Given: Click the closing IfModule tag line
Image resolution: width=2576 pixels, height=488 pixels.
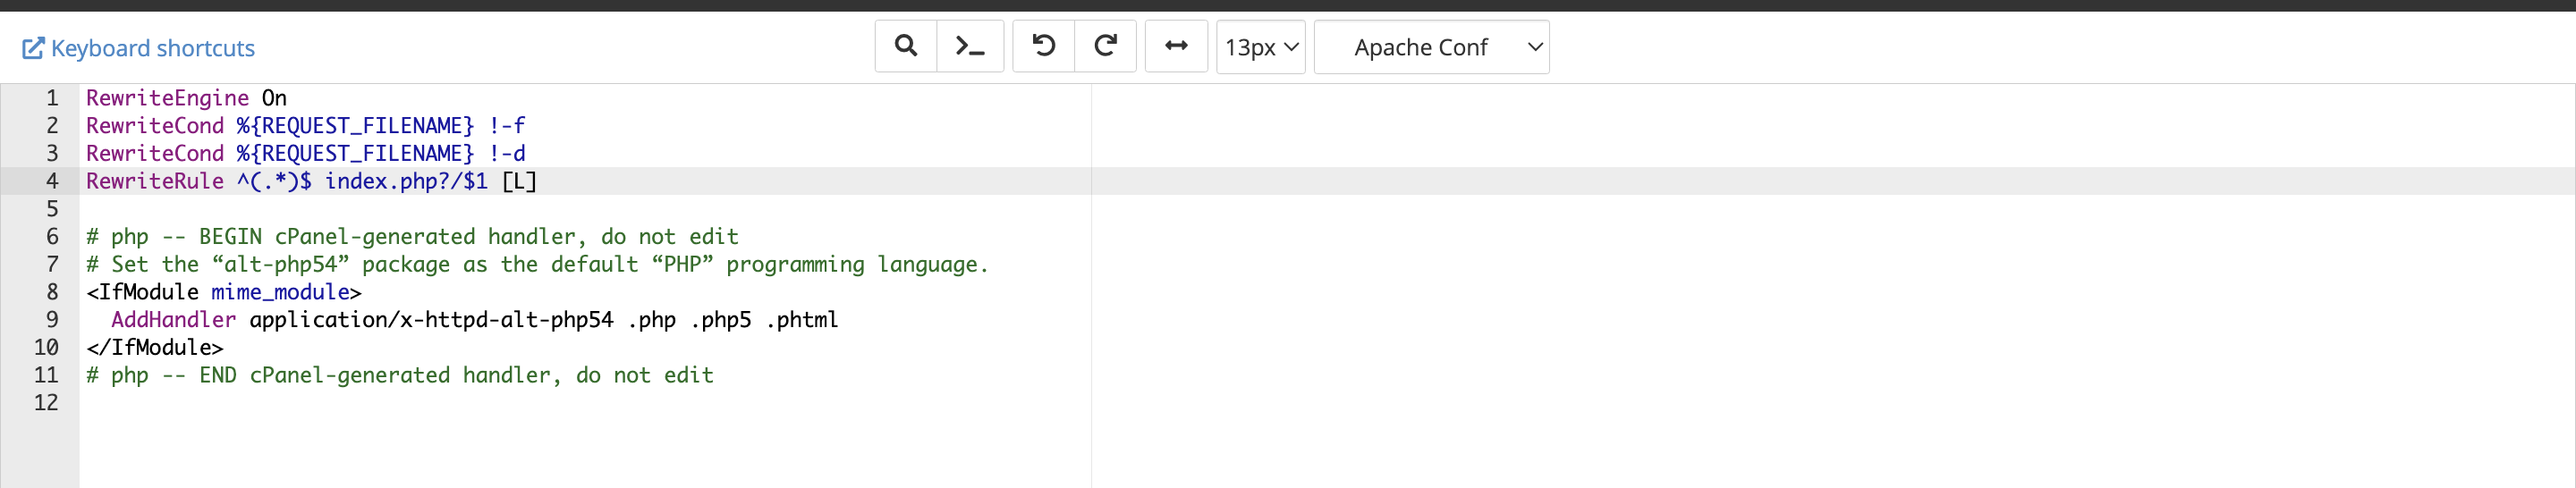Looking at the screenshot, I should coord(155,348).
